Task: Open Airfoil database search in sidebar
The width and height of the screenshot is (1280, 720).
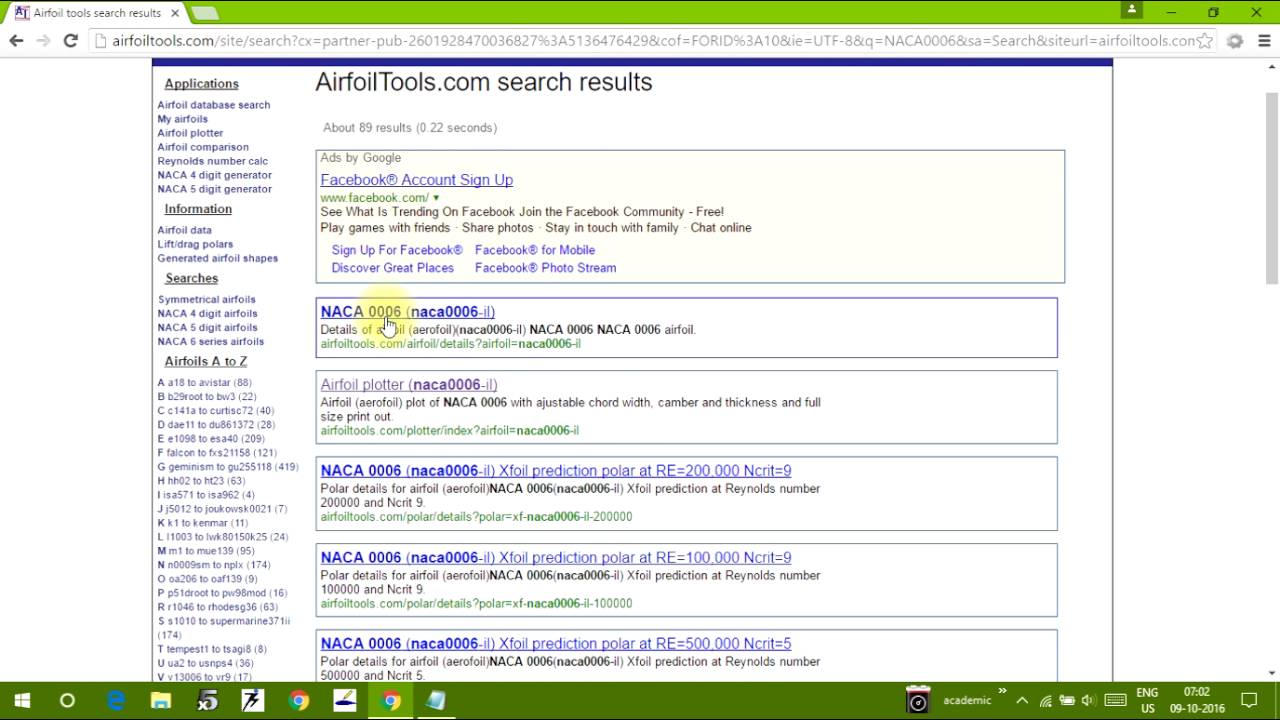Action: pos(213,105)
